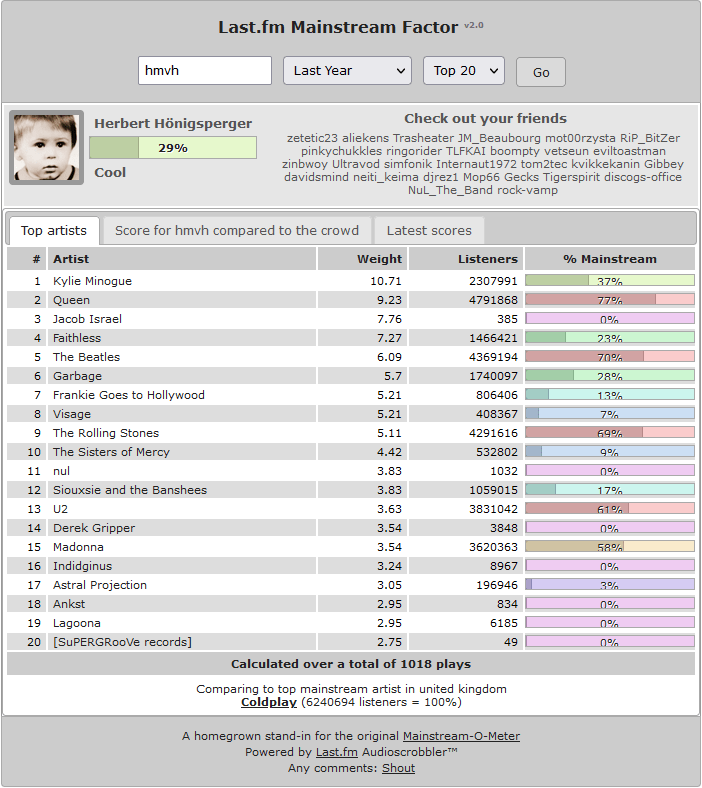Click the Listeners column header
702x788 pixels.
point(466,259)
